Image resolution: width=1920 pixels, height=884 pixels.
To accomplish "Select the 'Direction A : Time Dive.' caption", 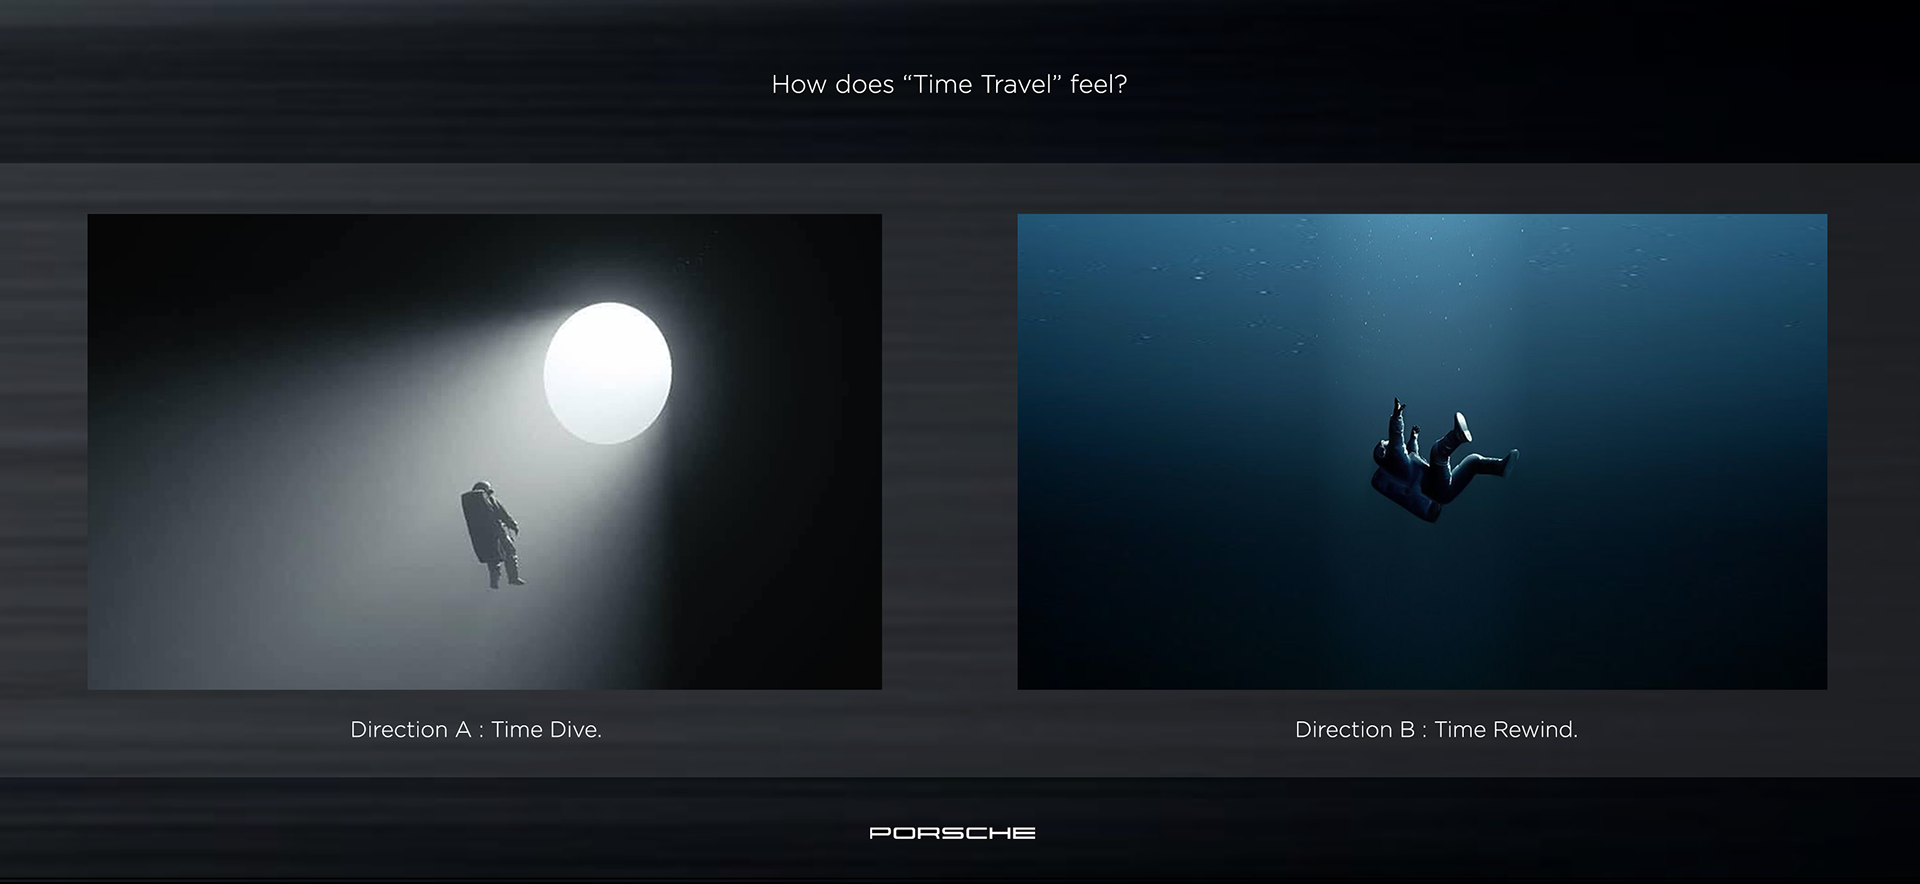I will [x=476, y=730].
